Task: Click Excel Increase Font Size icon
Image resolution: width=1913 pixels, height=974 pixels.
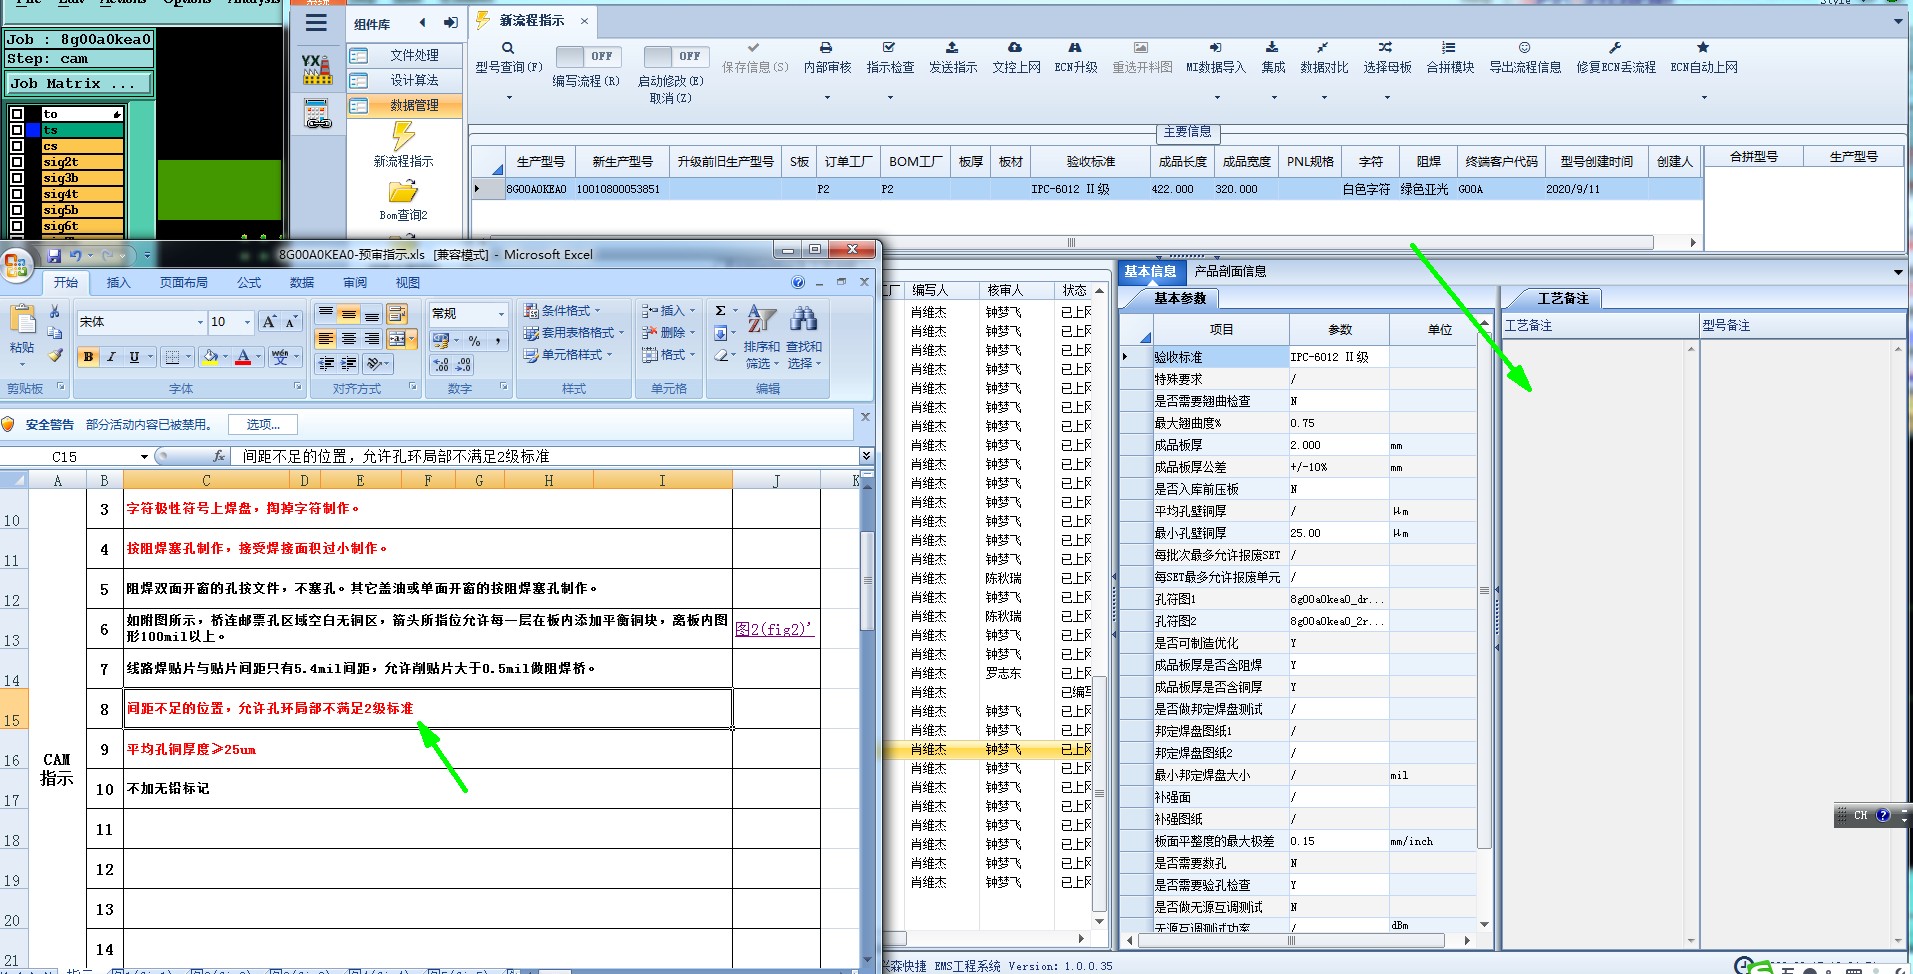Action: coord(268,321)
